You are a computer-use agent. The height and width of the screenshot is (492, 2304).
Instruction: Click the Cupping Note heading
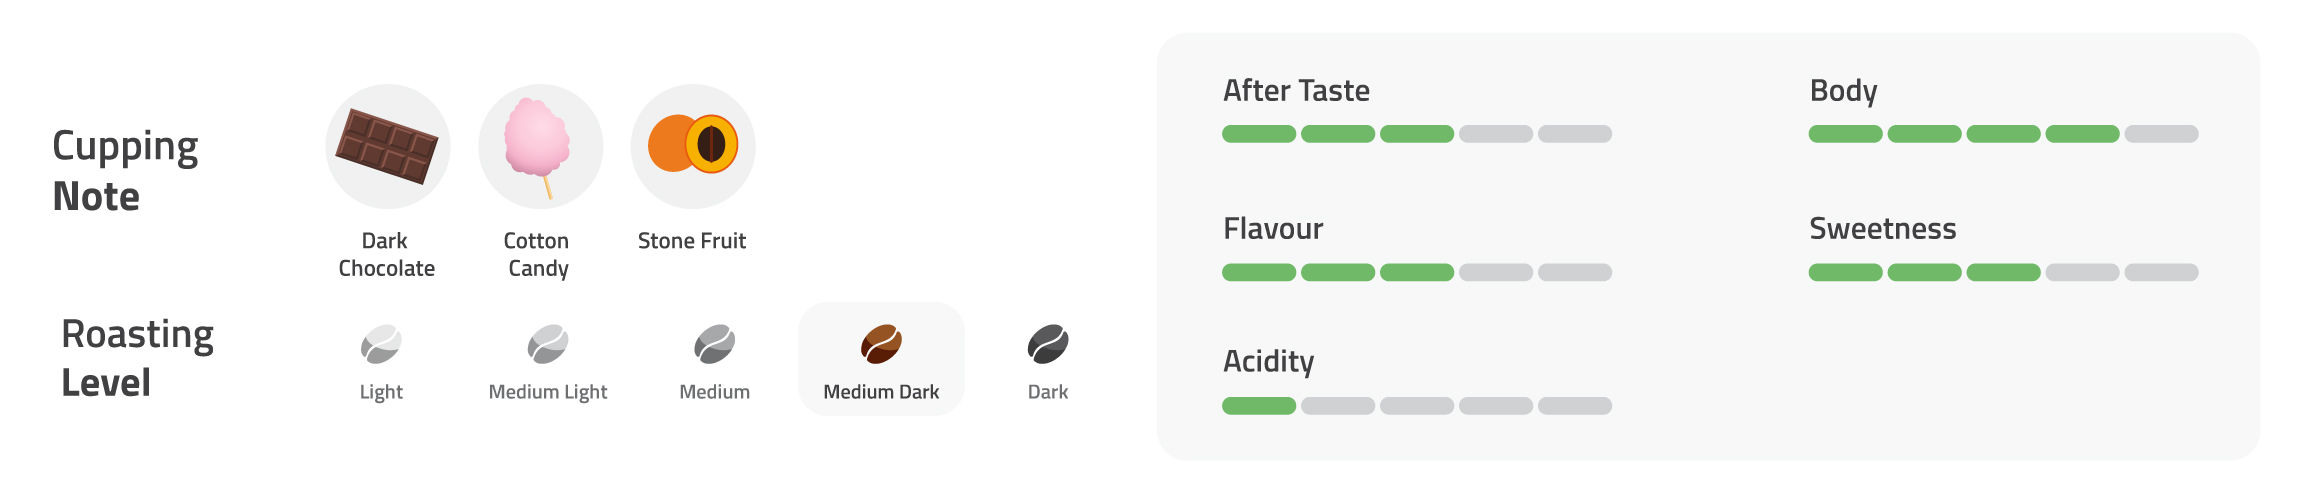point(125,171)
